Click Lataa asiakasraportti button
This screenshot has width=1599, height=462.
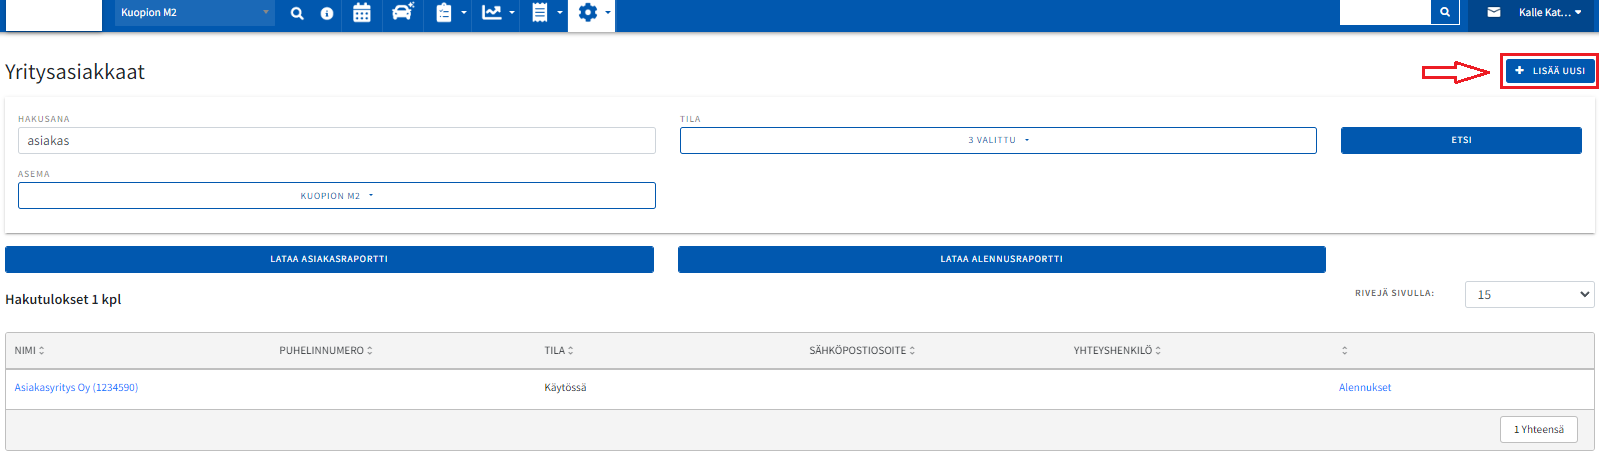point(329,259)
